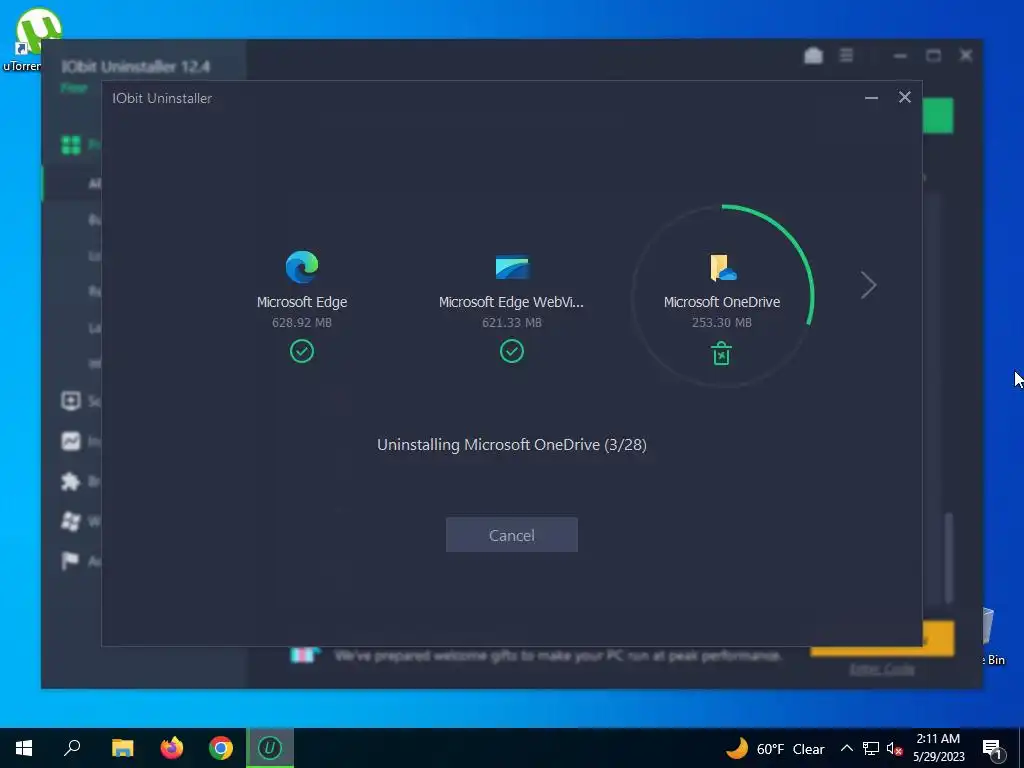This screenshot has width=1024, height=768.
Task: Launch Google Chrome from the taskbar
Action: (x=221, y=748)
